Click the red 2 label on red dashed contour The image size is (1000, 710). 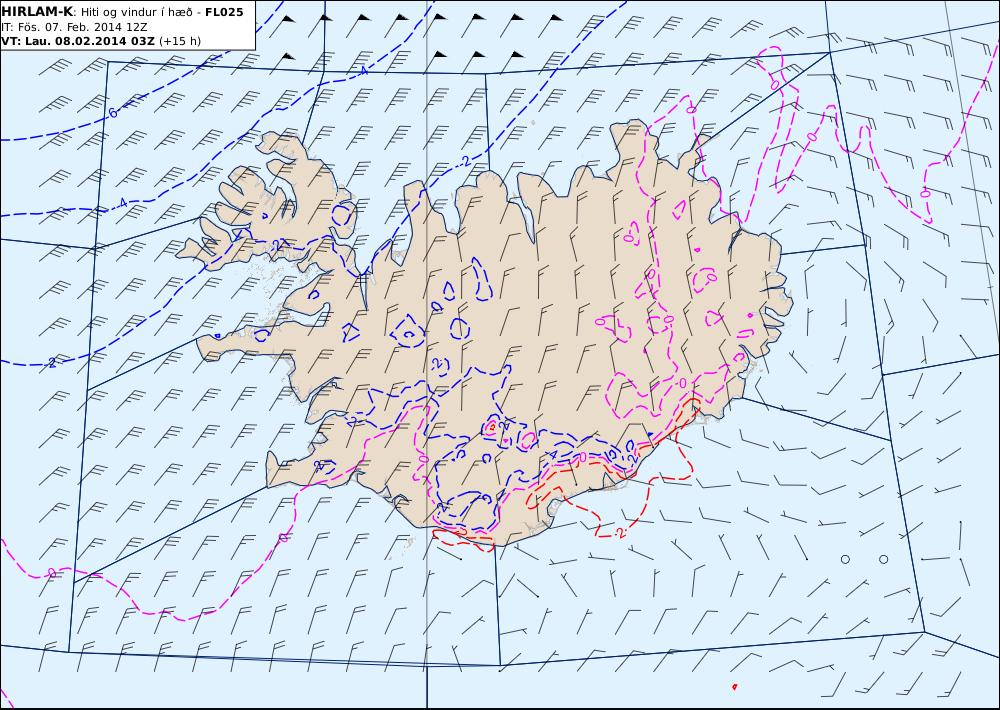pyautogui.click(x=621, y=532)
